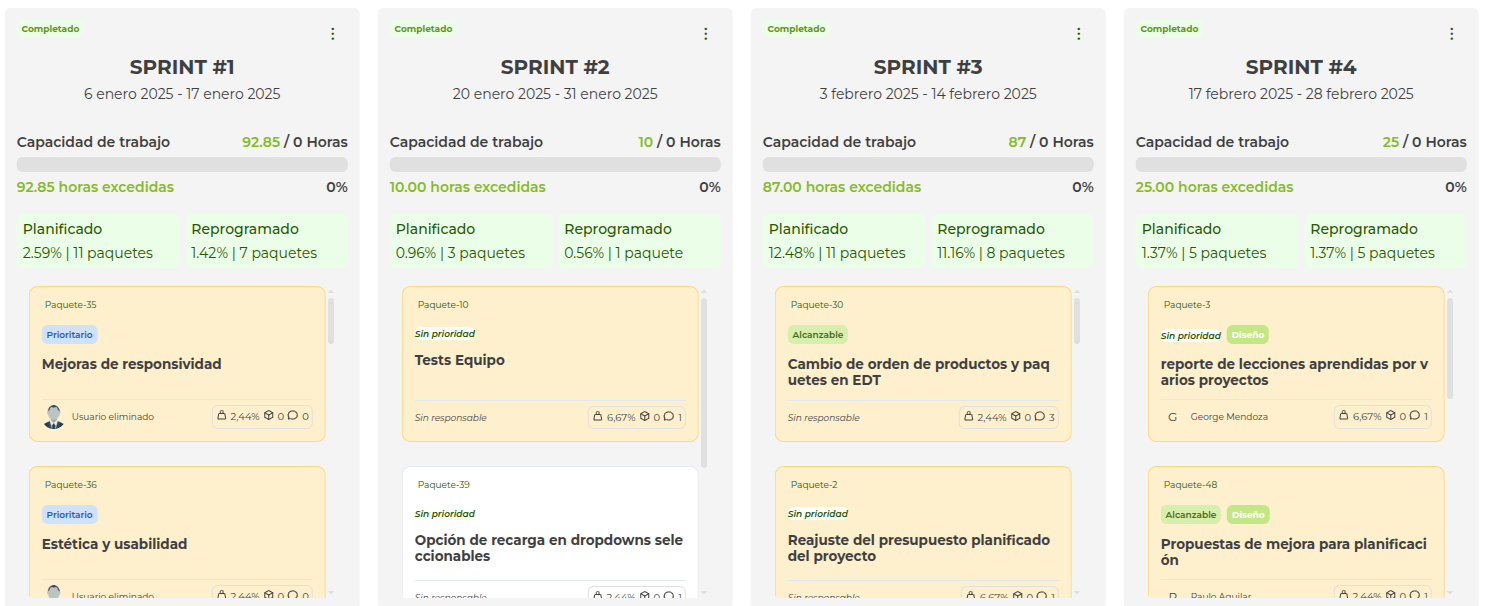
Task: Click George Mendoza's avatar initial
Action: 1172,417
